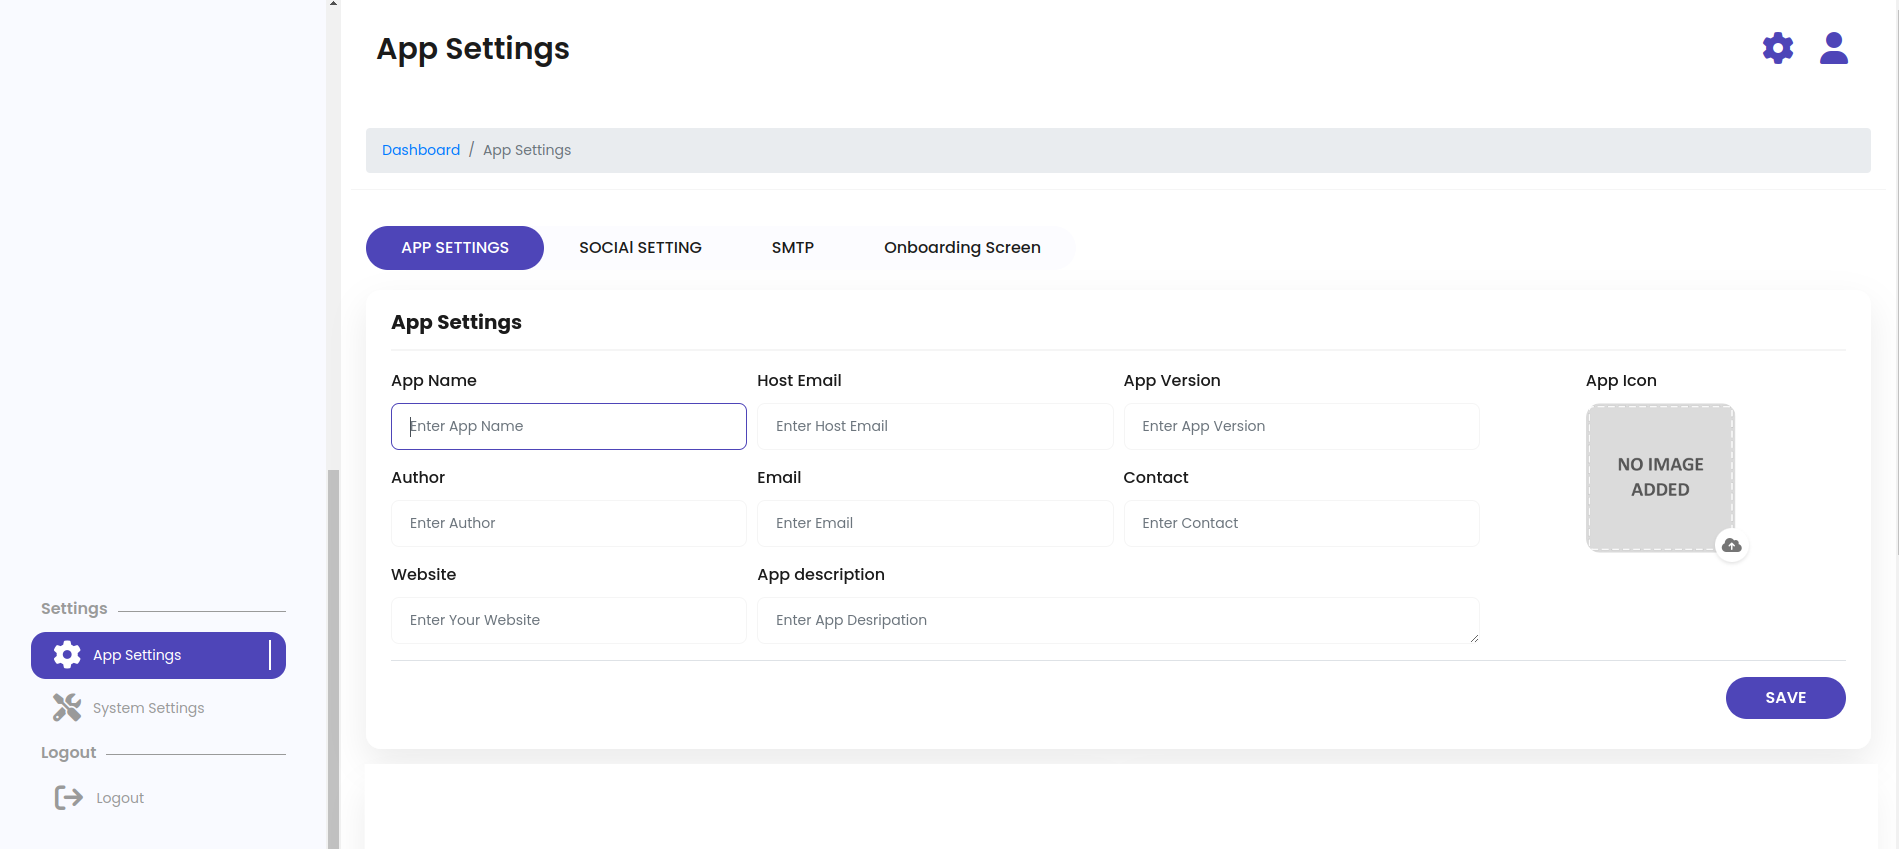This screenshot has height=849, width=1899.
Task: Switch to the SOCIAl SETTING tab
Action: [640, 248]
